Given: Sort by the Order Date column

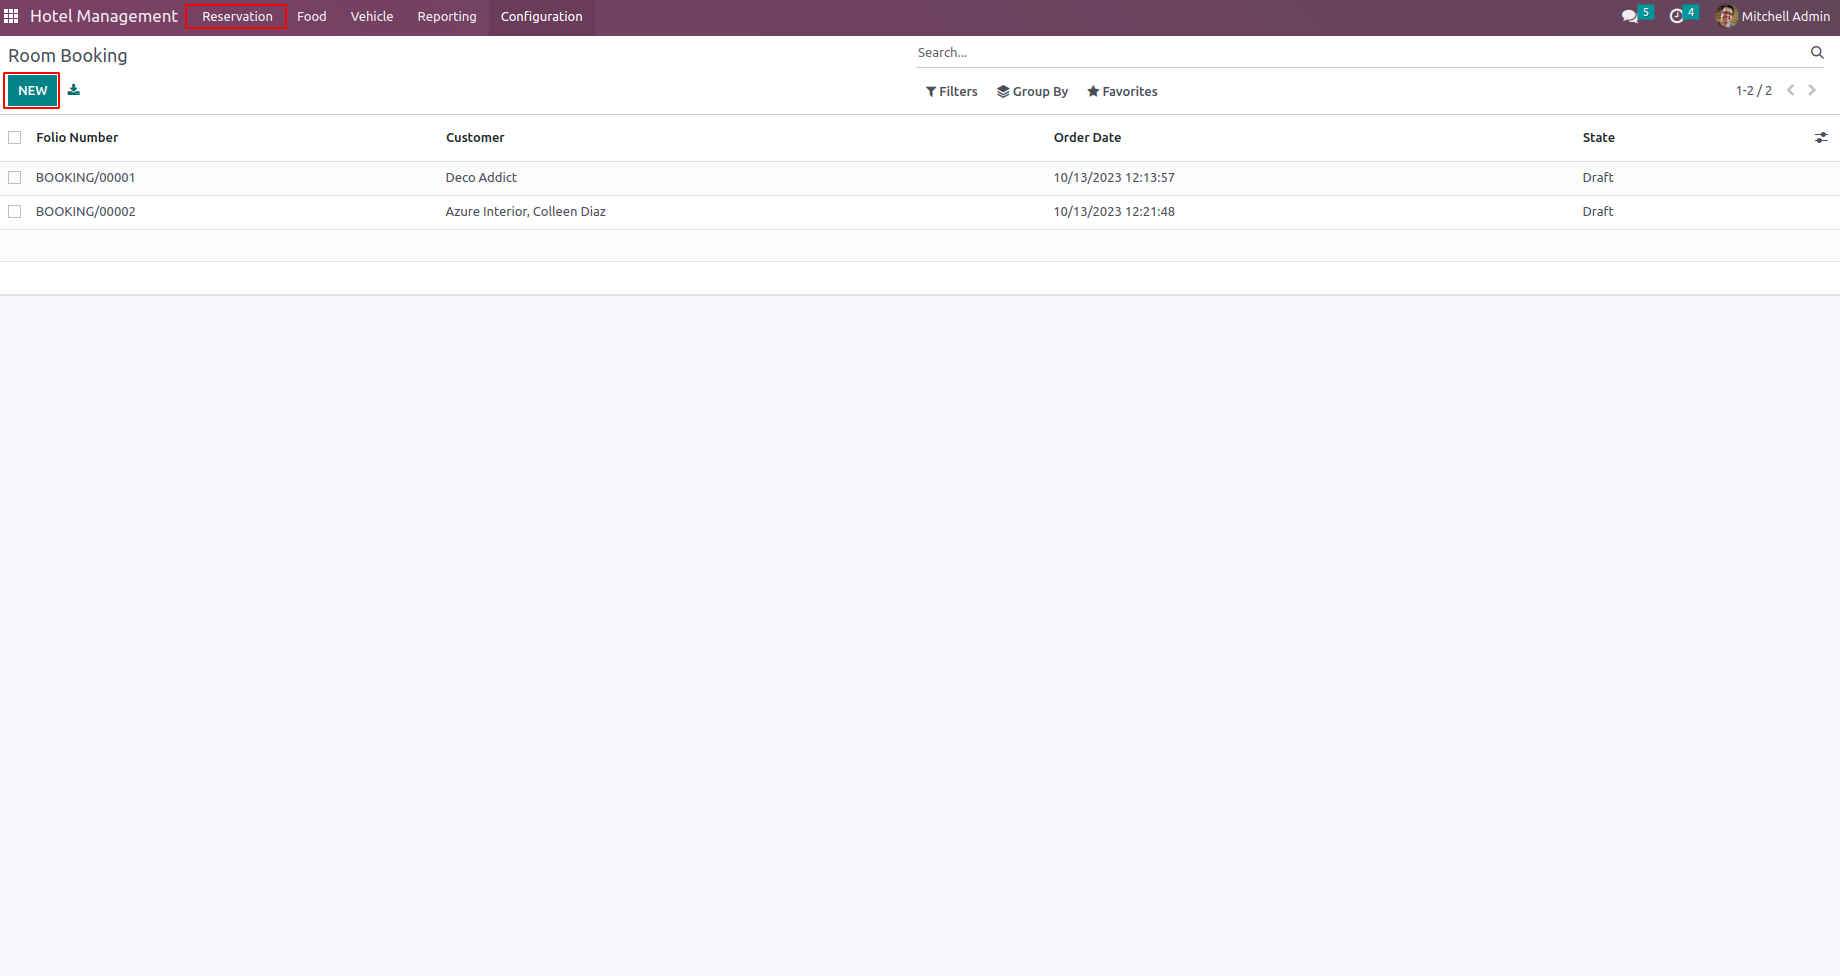Looking at the screenshot, I should 1087,138.
